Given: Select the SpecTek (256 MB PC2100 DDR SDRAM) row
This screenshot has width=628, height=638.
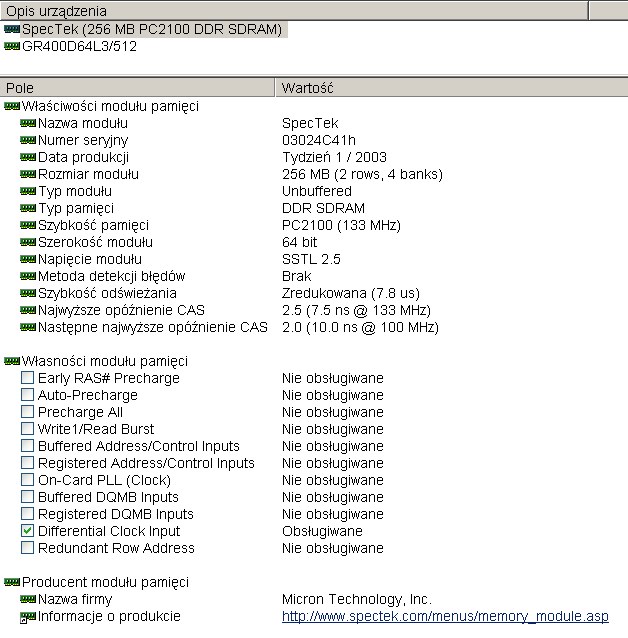Looking at the screenshot, I should coord(152,29).
